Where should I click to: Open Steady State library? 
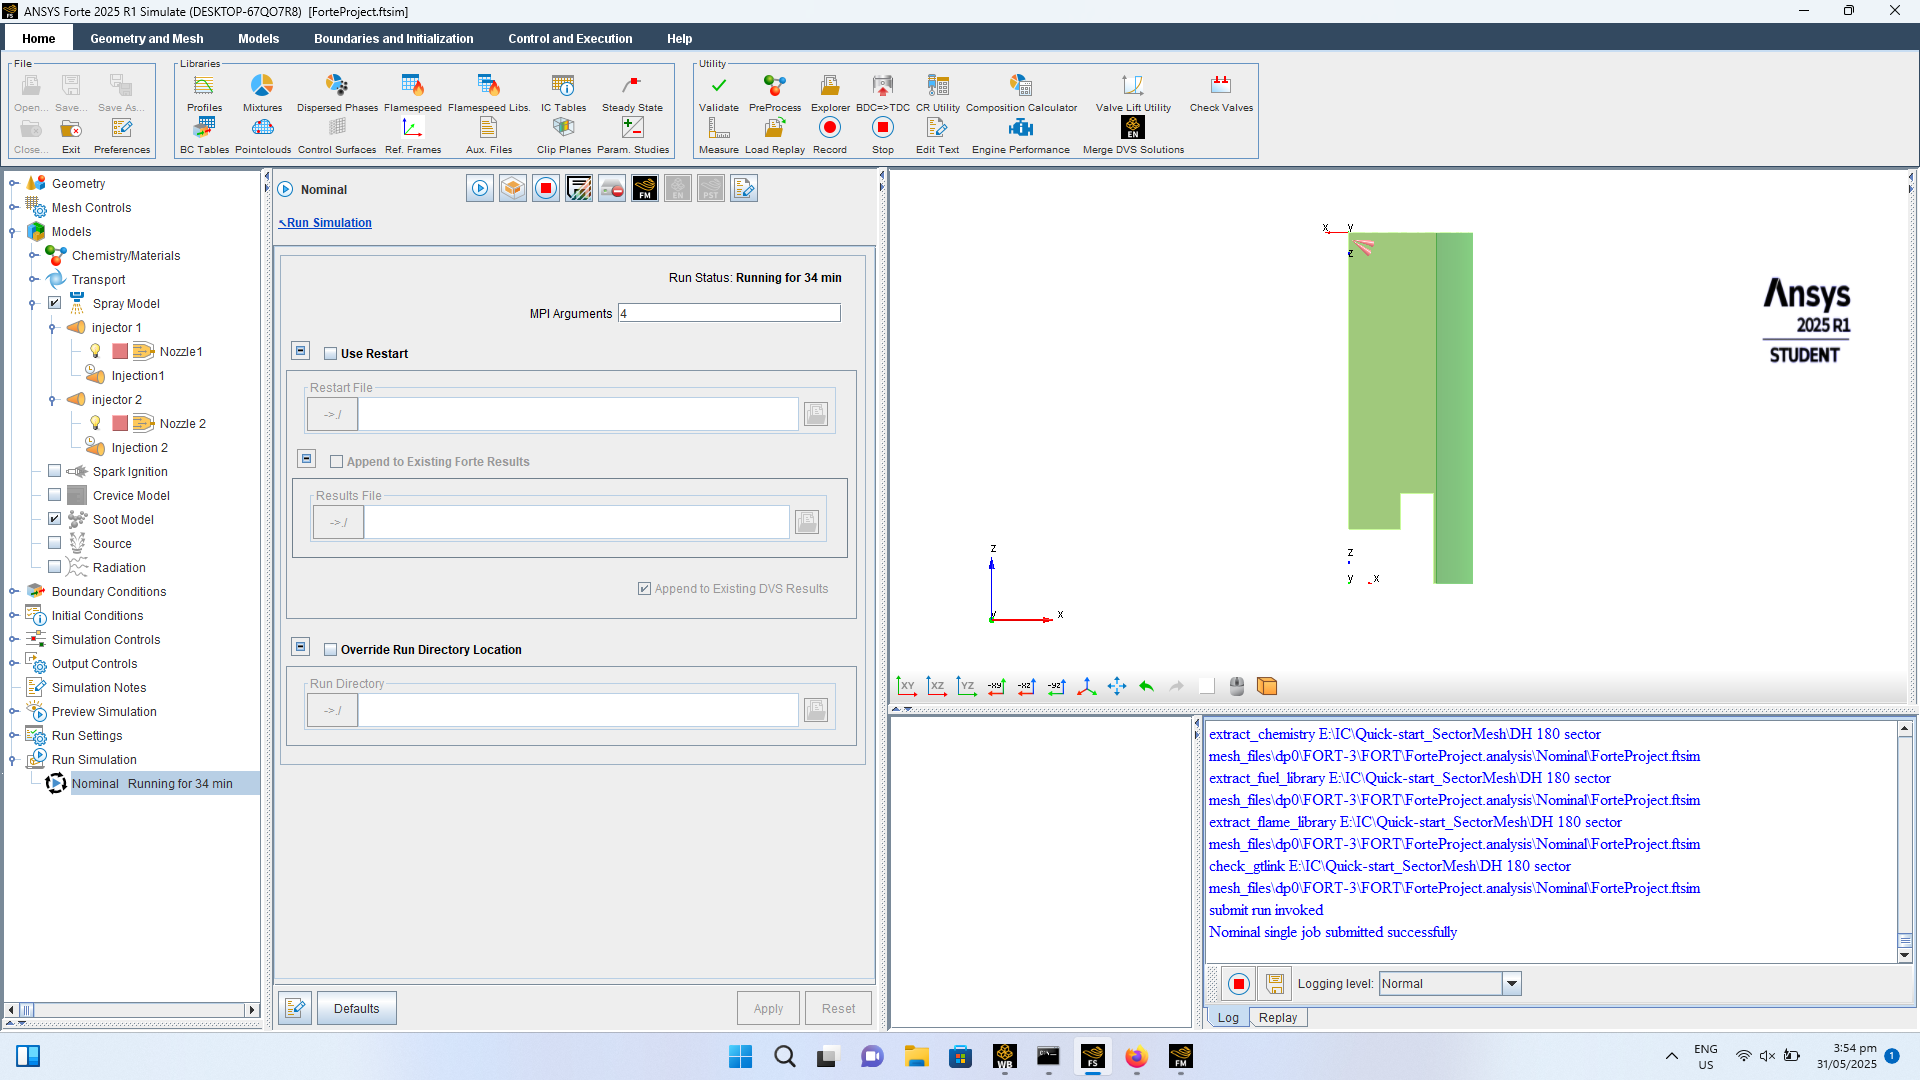pyautogui.click(x=632, y=92)
